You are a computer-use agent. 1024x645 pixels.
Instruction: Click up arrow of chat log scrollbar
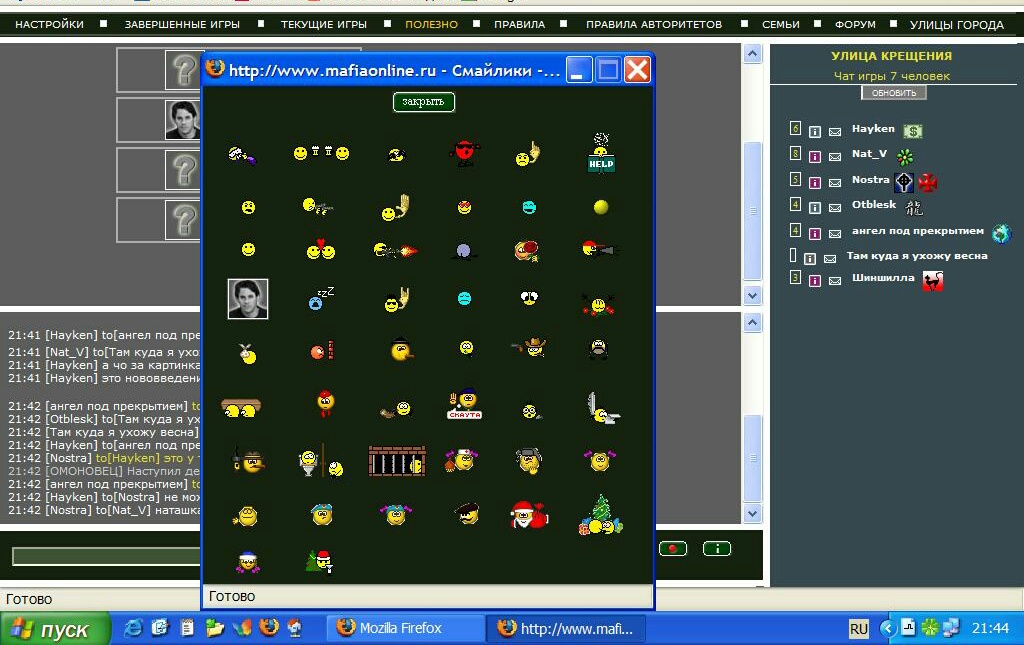[x=752, y=322]
